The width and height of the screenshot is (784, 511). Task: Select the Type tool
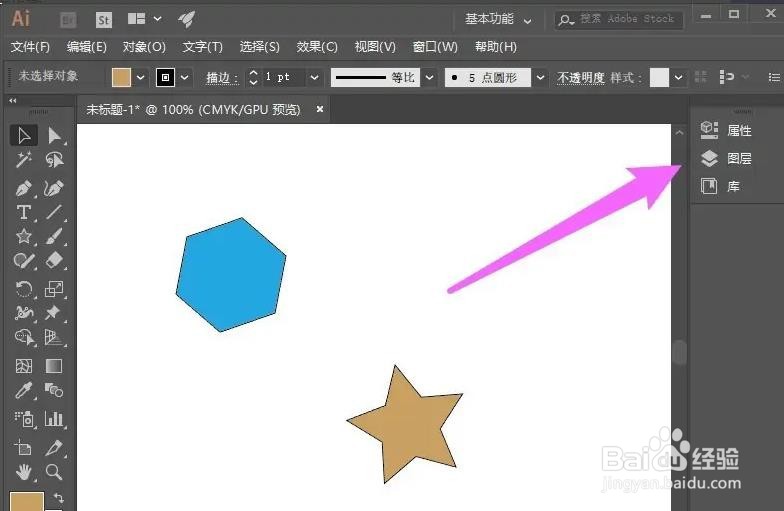point(24,212)
